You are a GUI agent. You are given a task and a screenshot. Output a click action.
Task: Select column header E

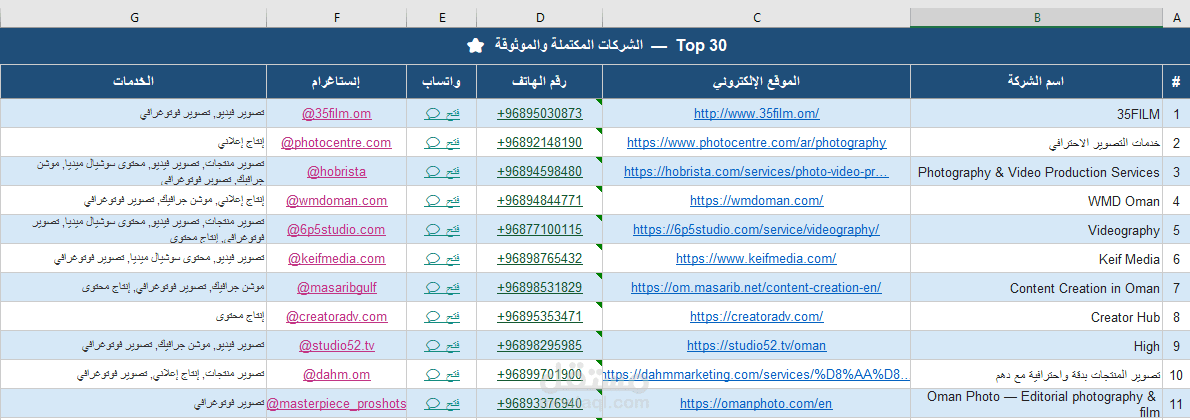pos(442,17)
